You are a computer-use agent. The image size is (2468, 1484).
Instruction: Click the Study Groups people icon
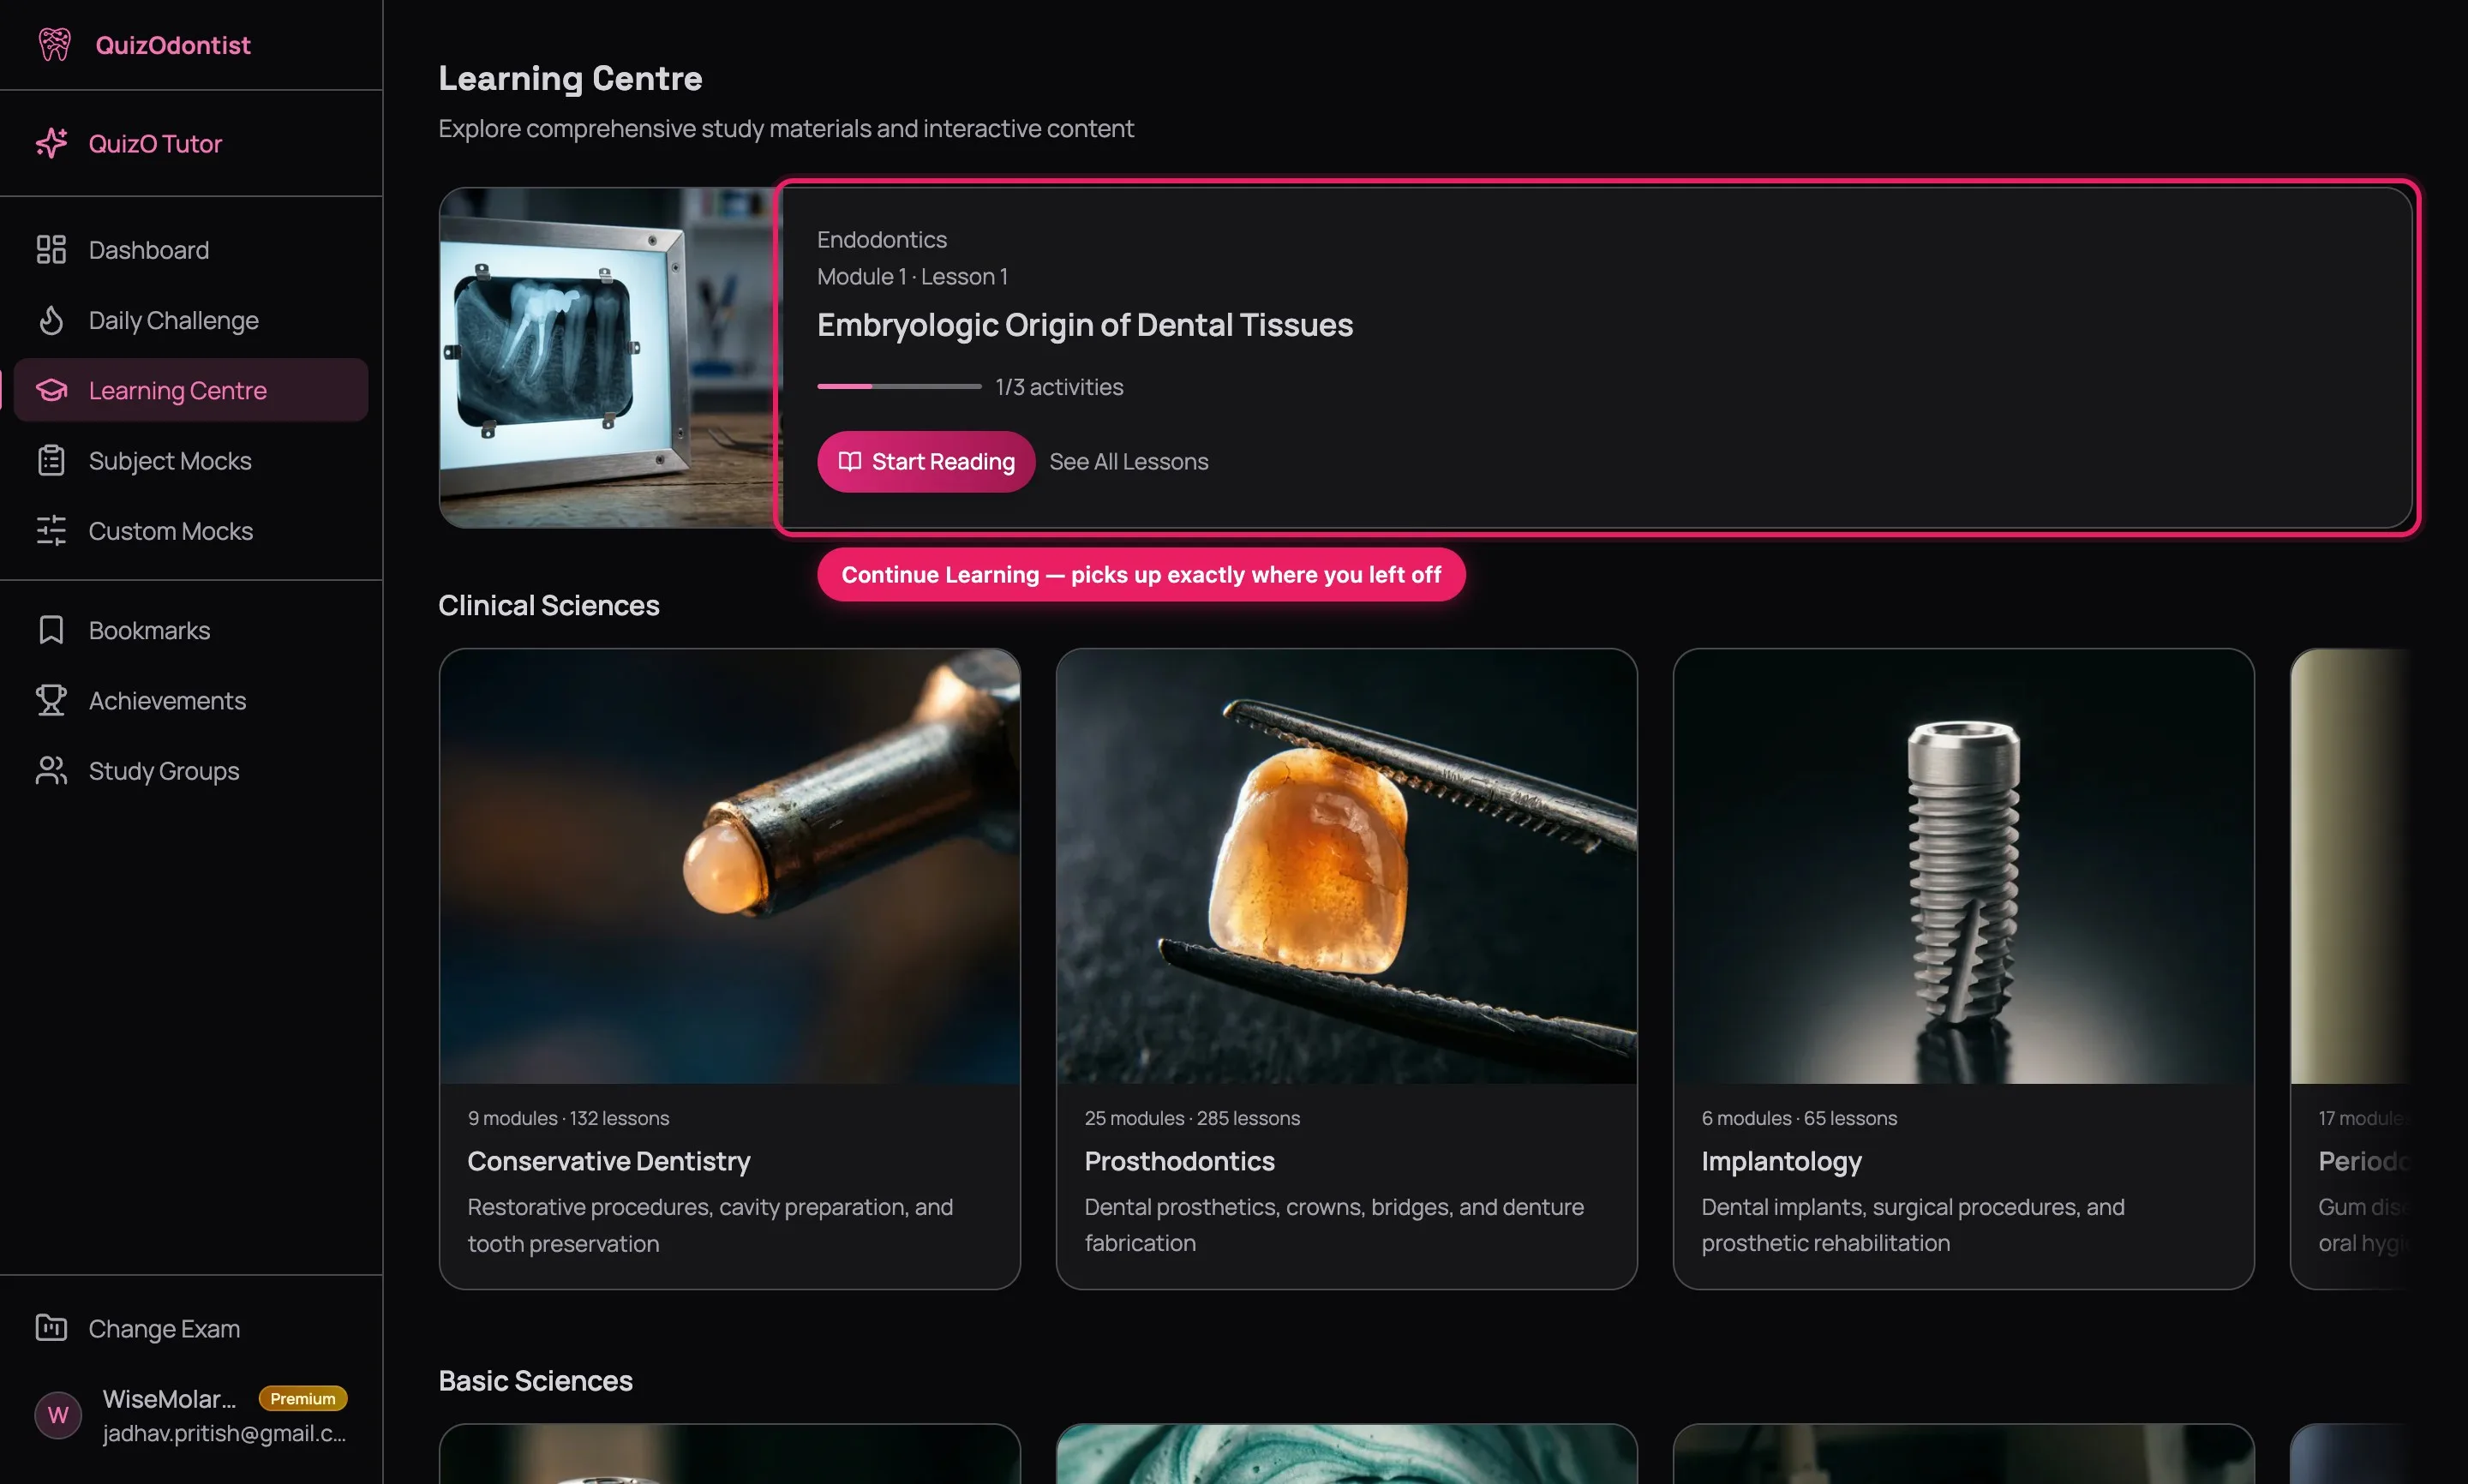coord(51,770)
